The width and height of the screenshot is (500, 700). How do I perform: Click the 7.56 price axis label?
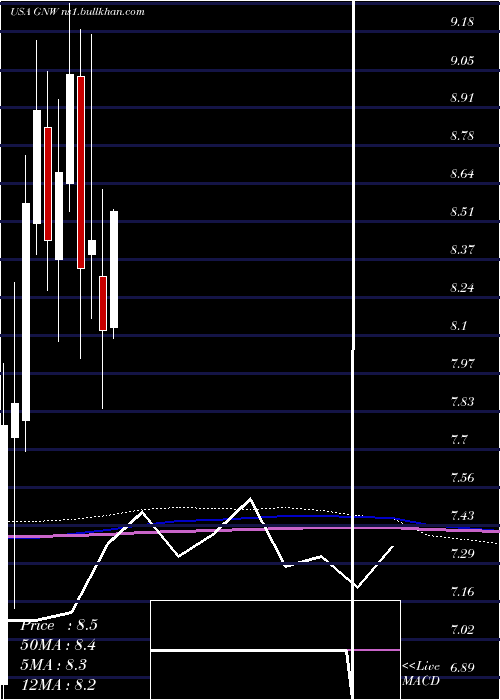click(x=462, y=478)
